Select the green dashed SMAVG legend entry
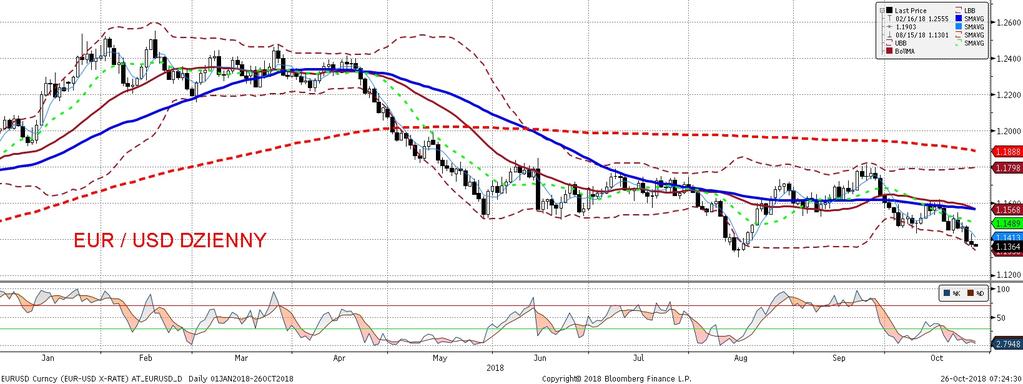 pyautogui.click(x=970, y=43)
